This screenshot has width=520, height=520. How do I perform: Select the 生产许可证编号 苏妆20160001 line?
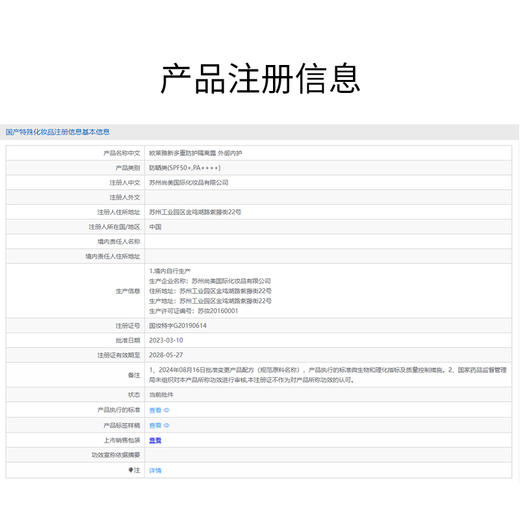194,311
